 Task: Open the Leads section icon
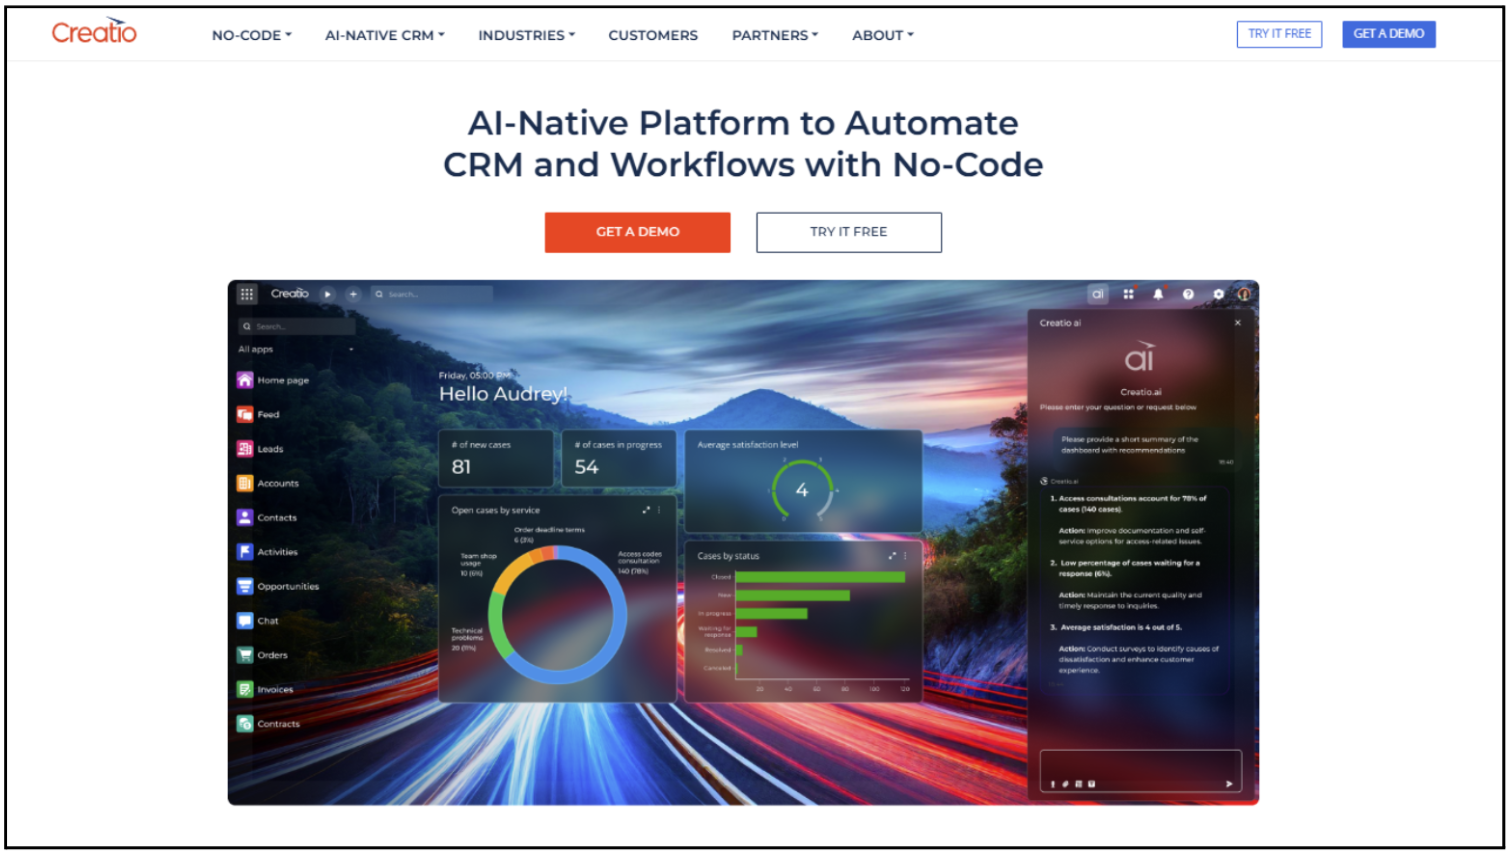245,449
